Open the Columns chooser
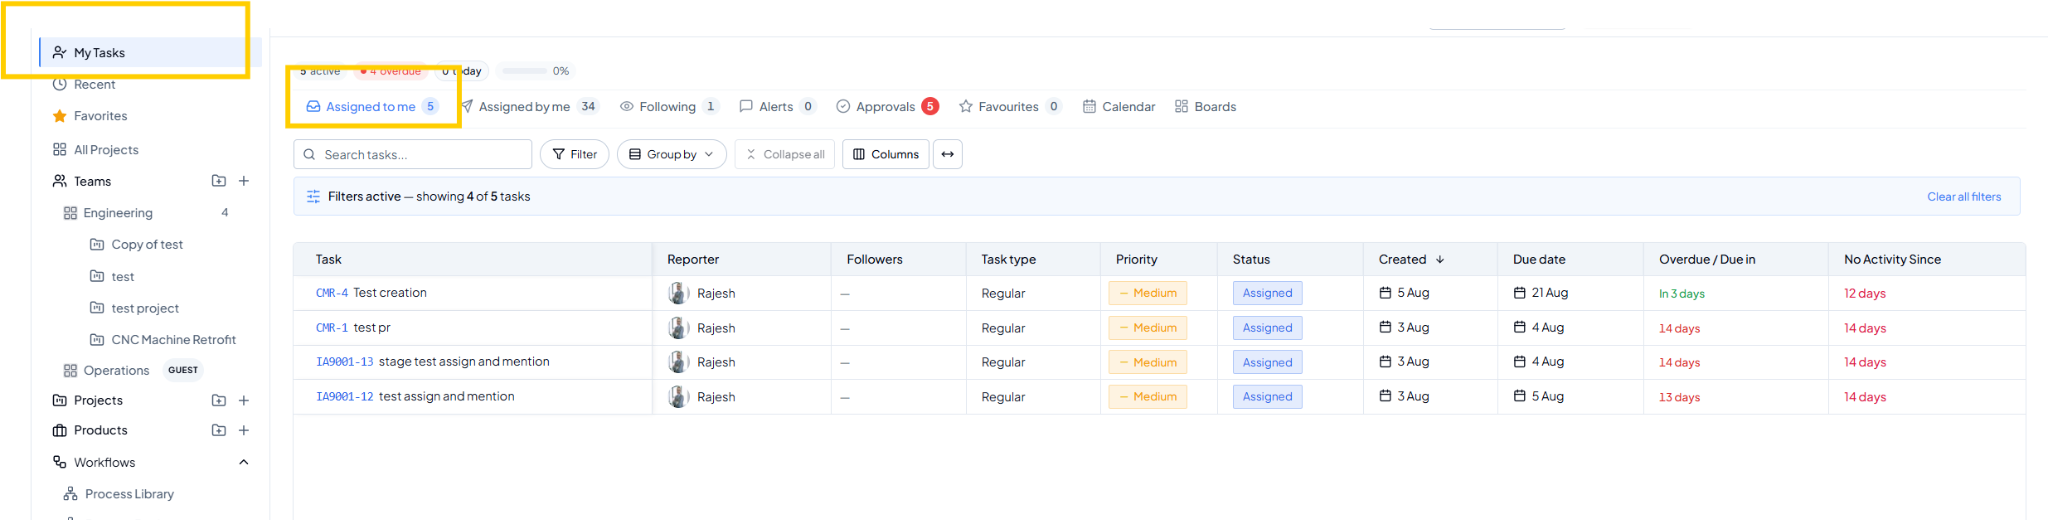Screen dimensions: 2048x520 [886, 154]
